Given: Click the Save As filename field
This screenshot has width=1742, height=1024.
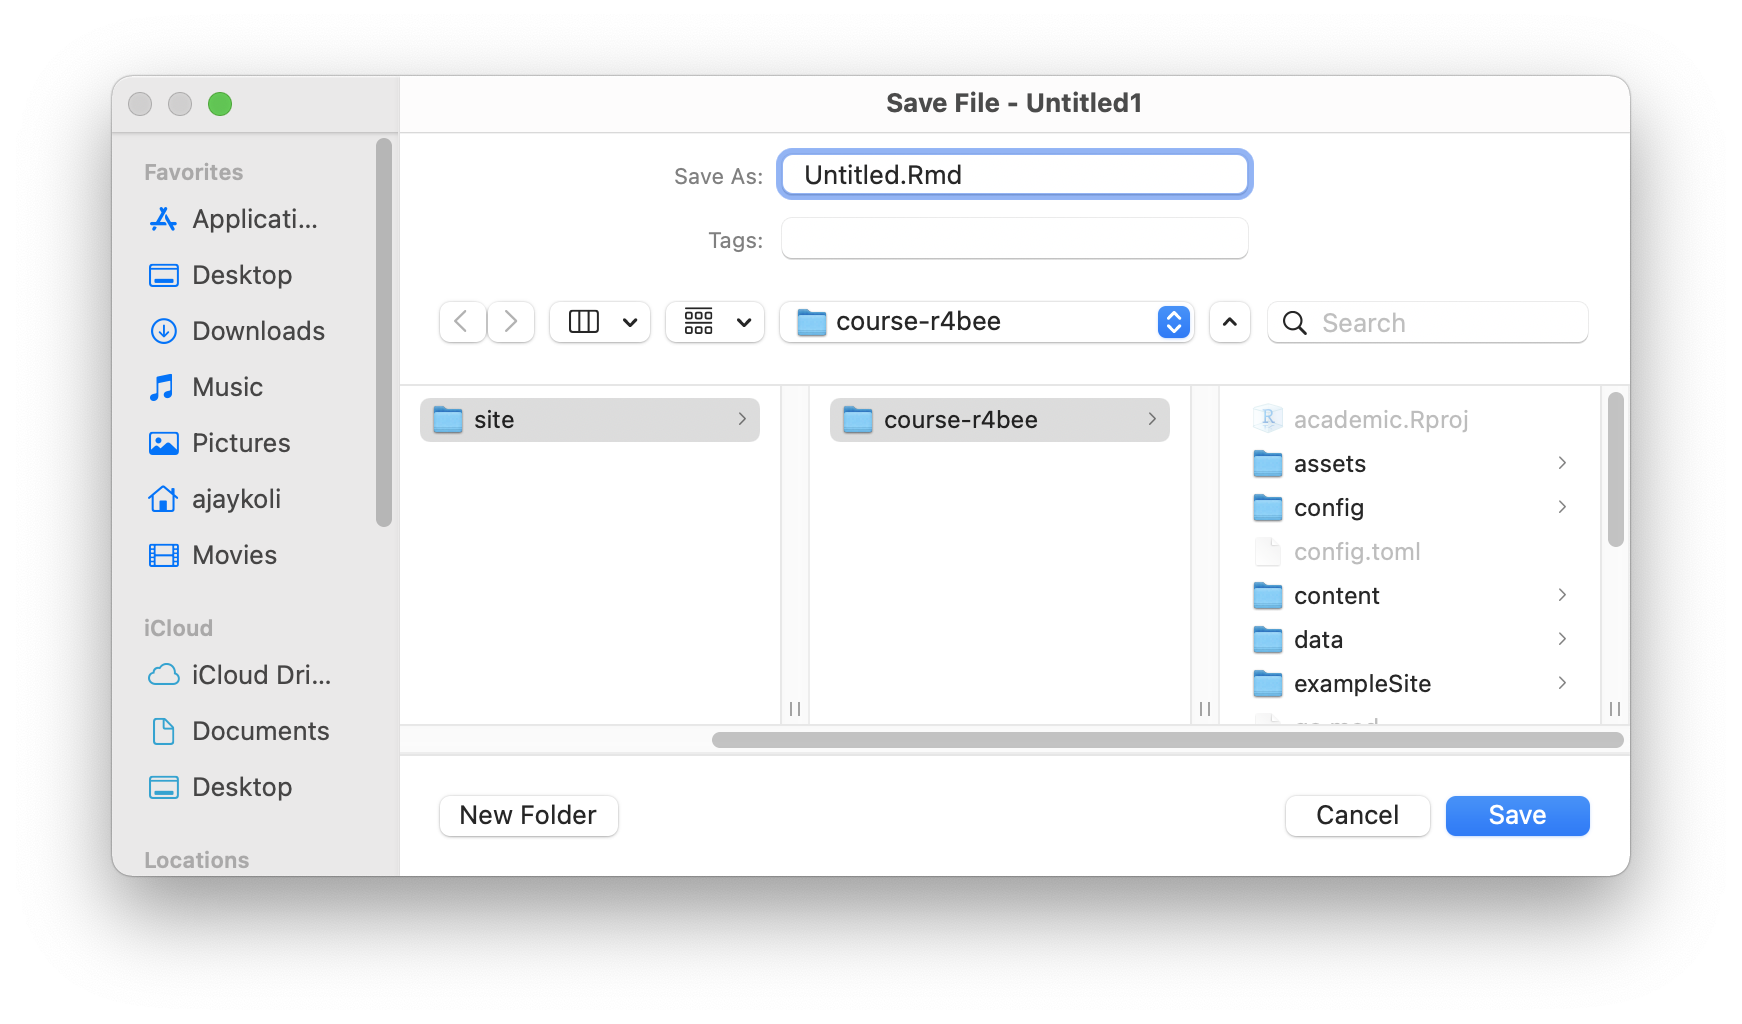Looking at the screenshot, I should (1015, 175).
